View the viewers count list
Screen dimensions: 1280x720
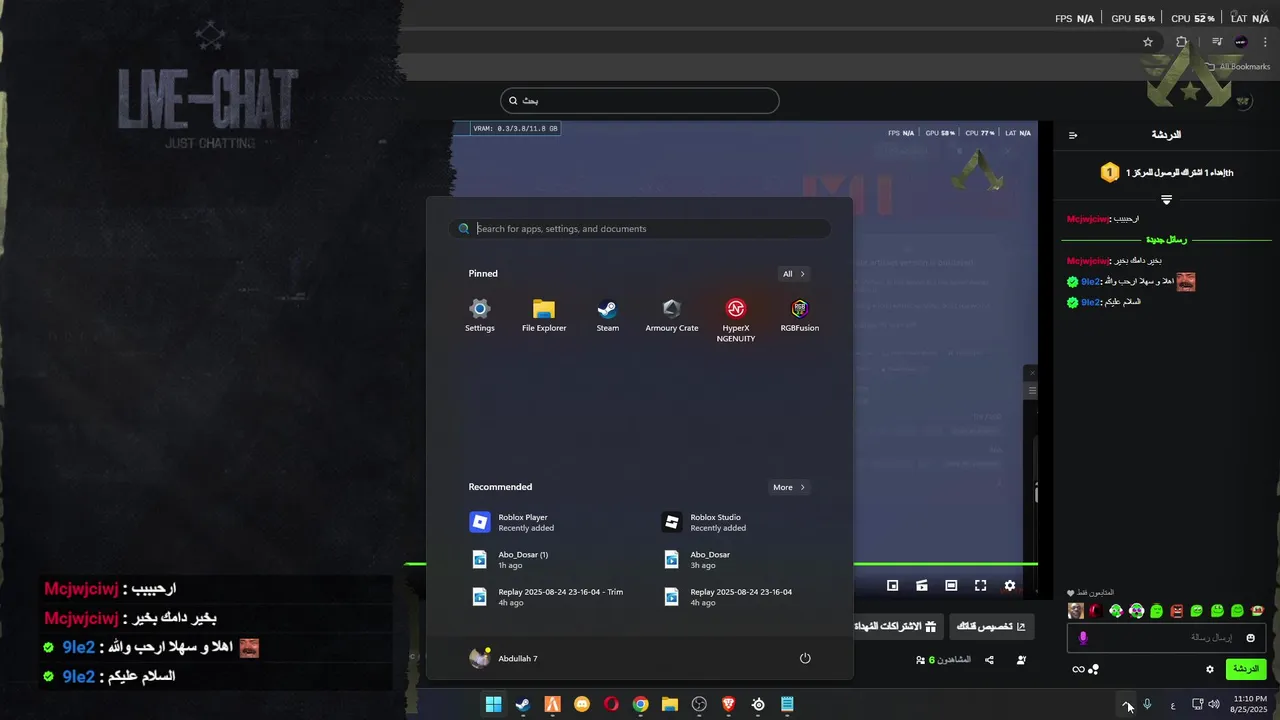(944, 660)
